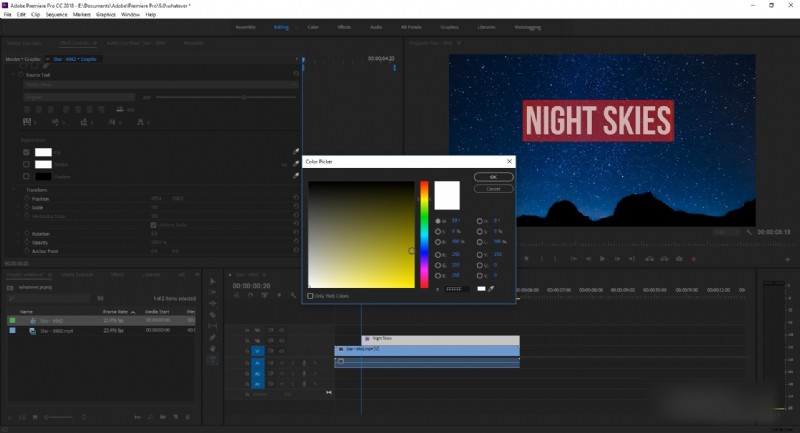This screenshot has height=433, width=800.
Task: Switch to the Audio workspace tab
Action: pyautogui.click(x=376, y=27)
